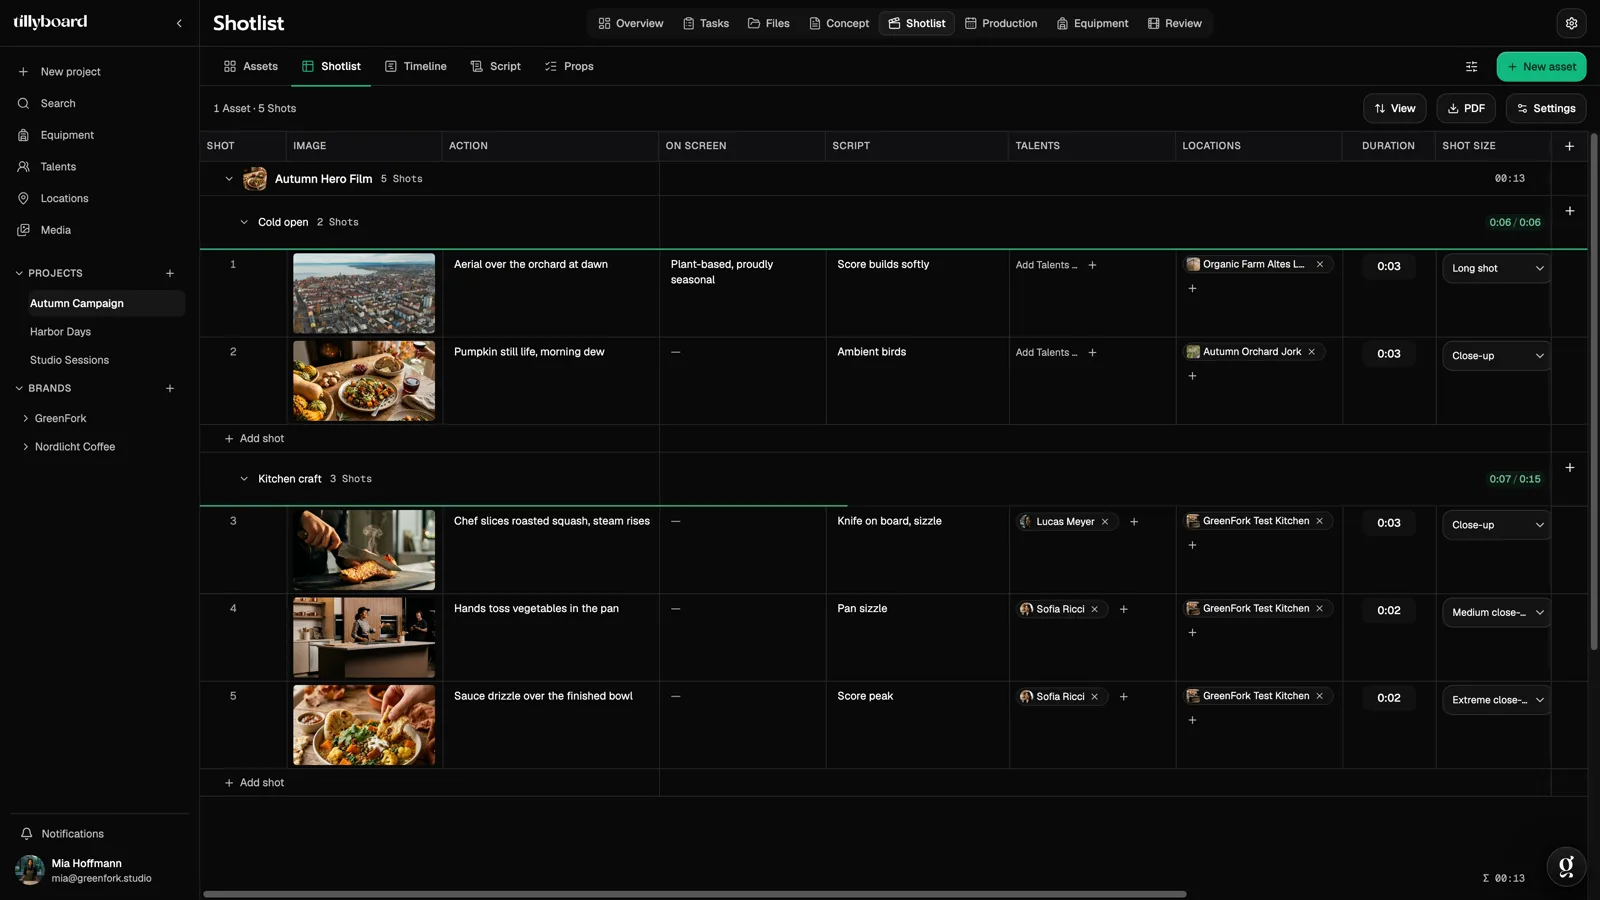Open the Review tab
The height and width of the screenshot is (900, 1600).
click(1175, 23)
